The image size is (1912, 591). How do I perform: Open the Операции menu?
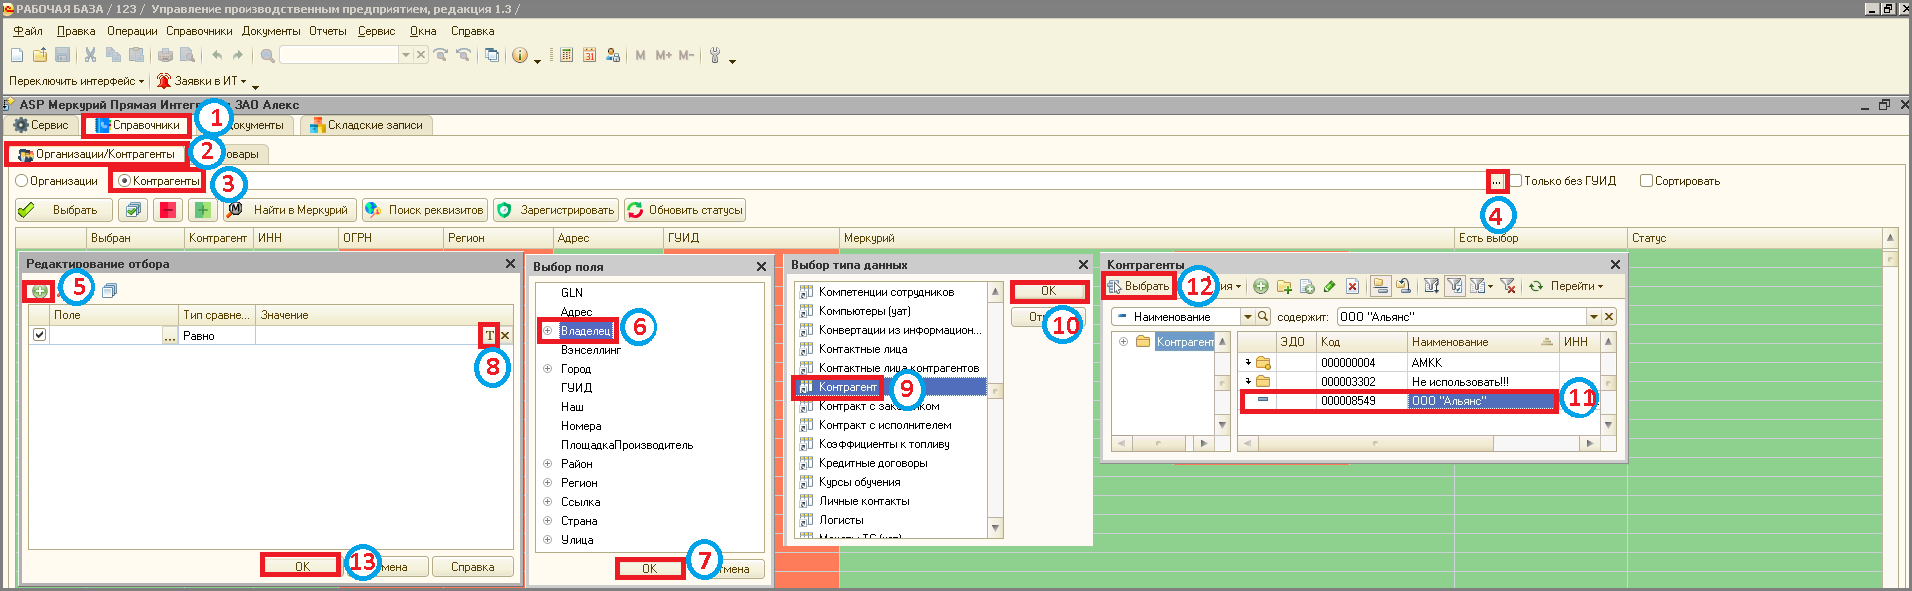coord(132,31)
